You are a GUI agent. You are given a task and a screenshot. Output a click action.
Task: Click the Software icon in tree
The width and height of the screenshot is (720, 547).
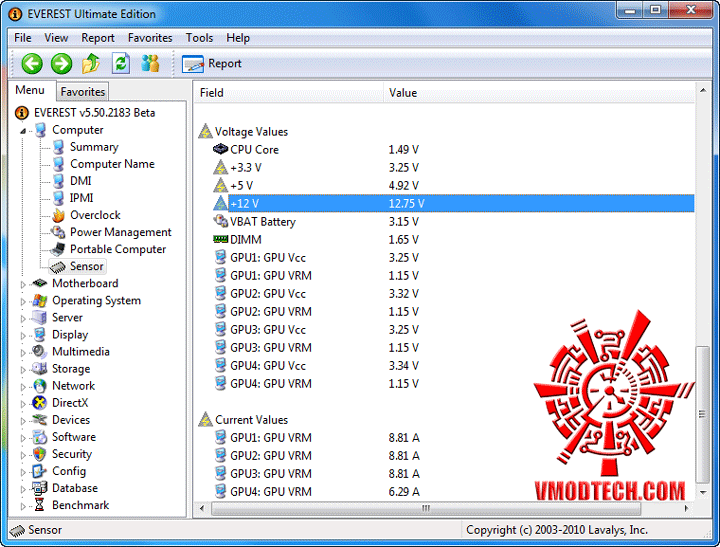40,437
